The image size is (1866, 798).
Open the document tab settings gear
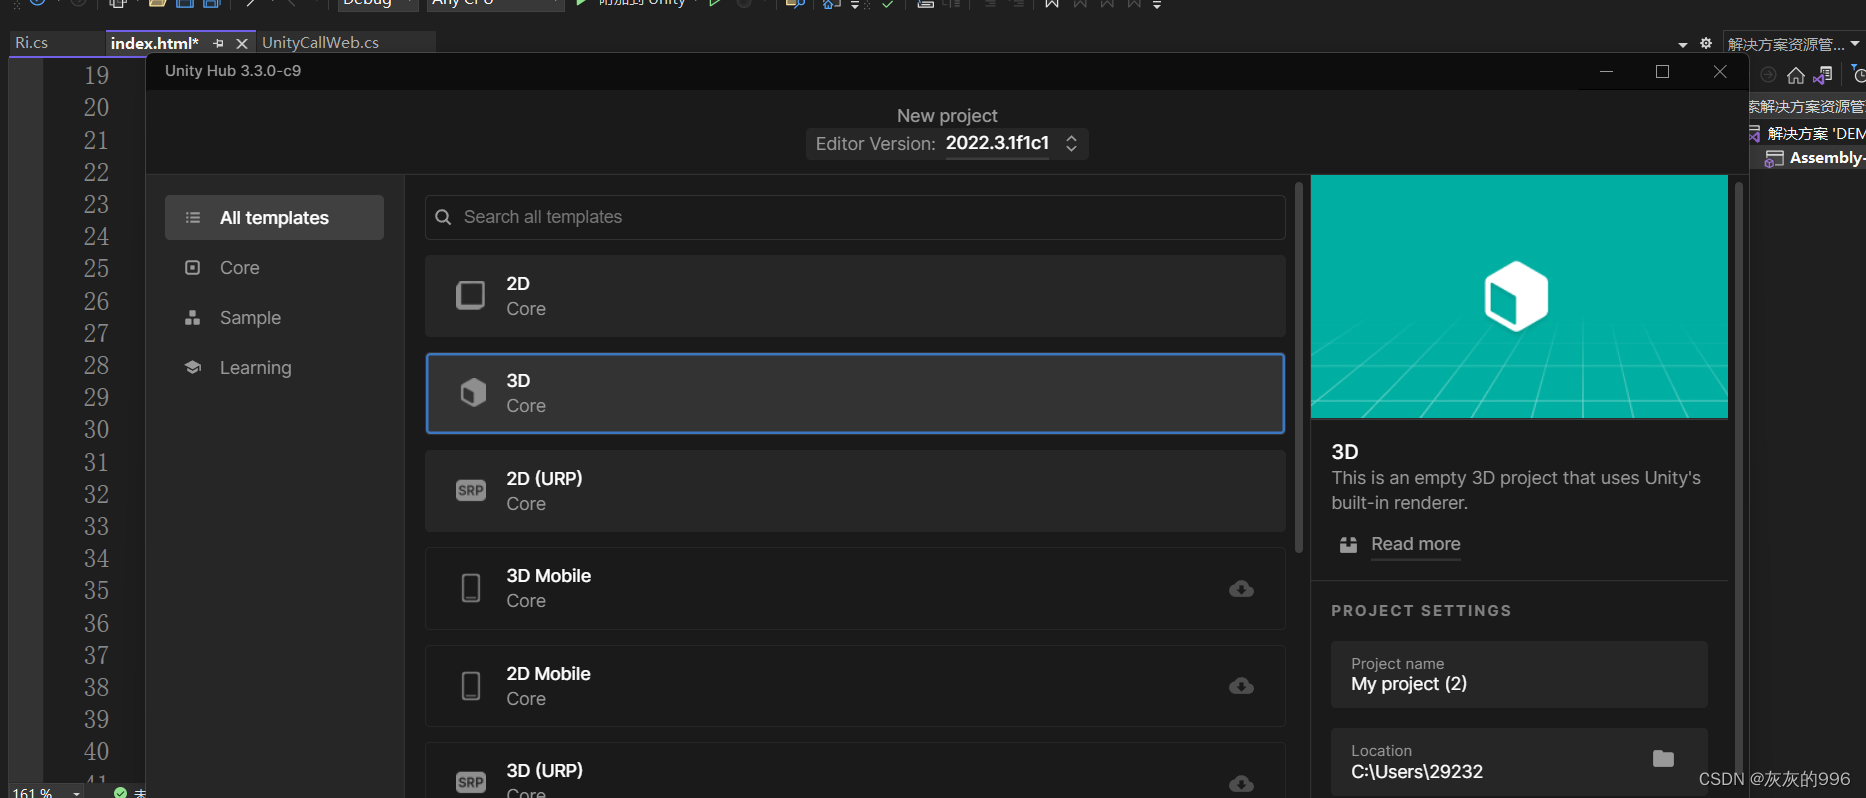coord(1706,44)
